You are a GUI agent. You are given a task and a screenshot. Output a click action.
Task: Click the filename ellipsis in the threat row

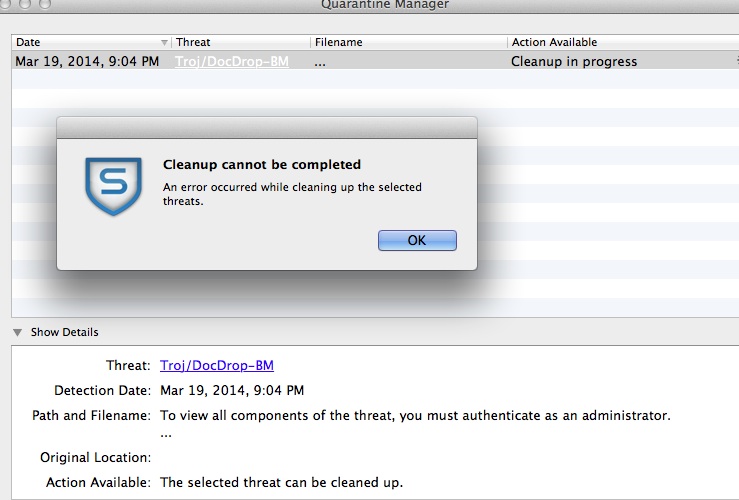pyautogui.click(x=320, y=63)
